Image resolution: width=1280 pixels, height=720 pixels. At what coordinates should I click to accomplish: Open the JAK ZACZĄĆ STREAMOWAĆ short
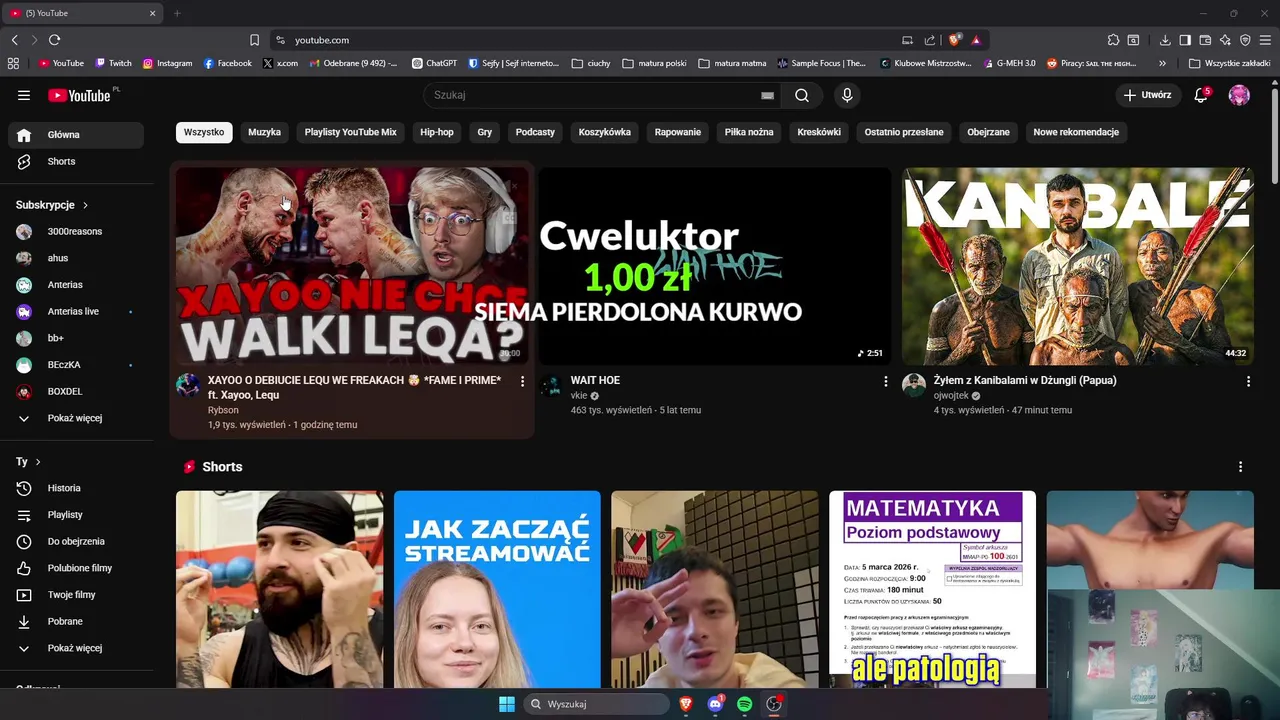pos(497,589)
